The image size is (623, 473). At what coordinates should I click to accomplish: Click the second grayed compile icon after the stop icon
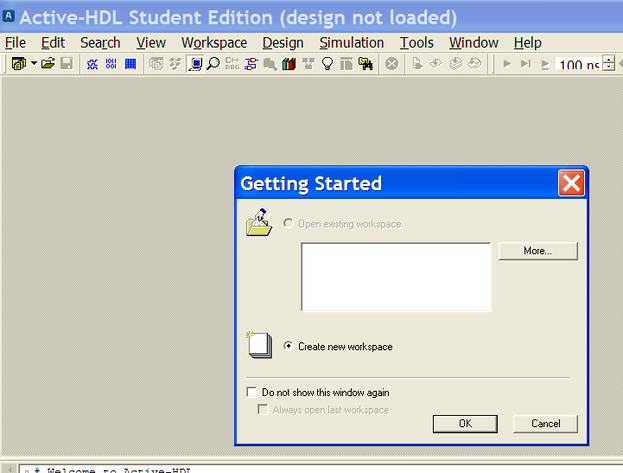click(x=436, y=64)
